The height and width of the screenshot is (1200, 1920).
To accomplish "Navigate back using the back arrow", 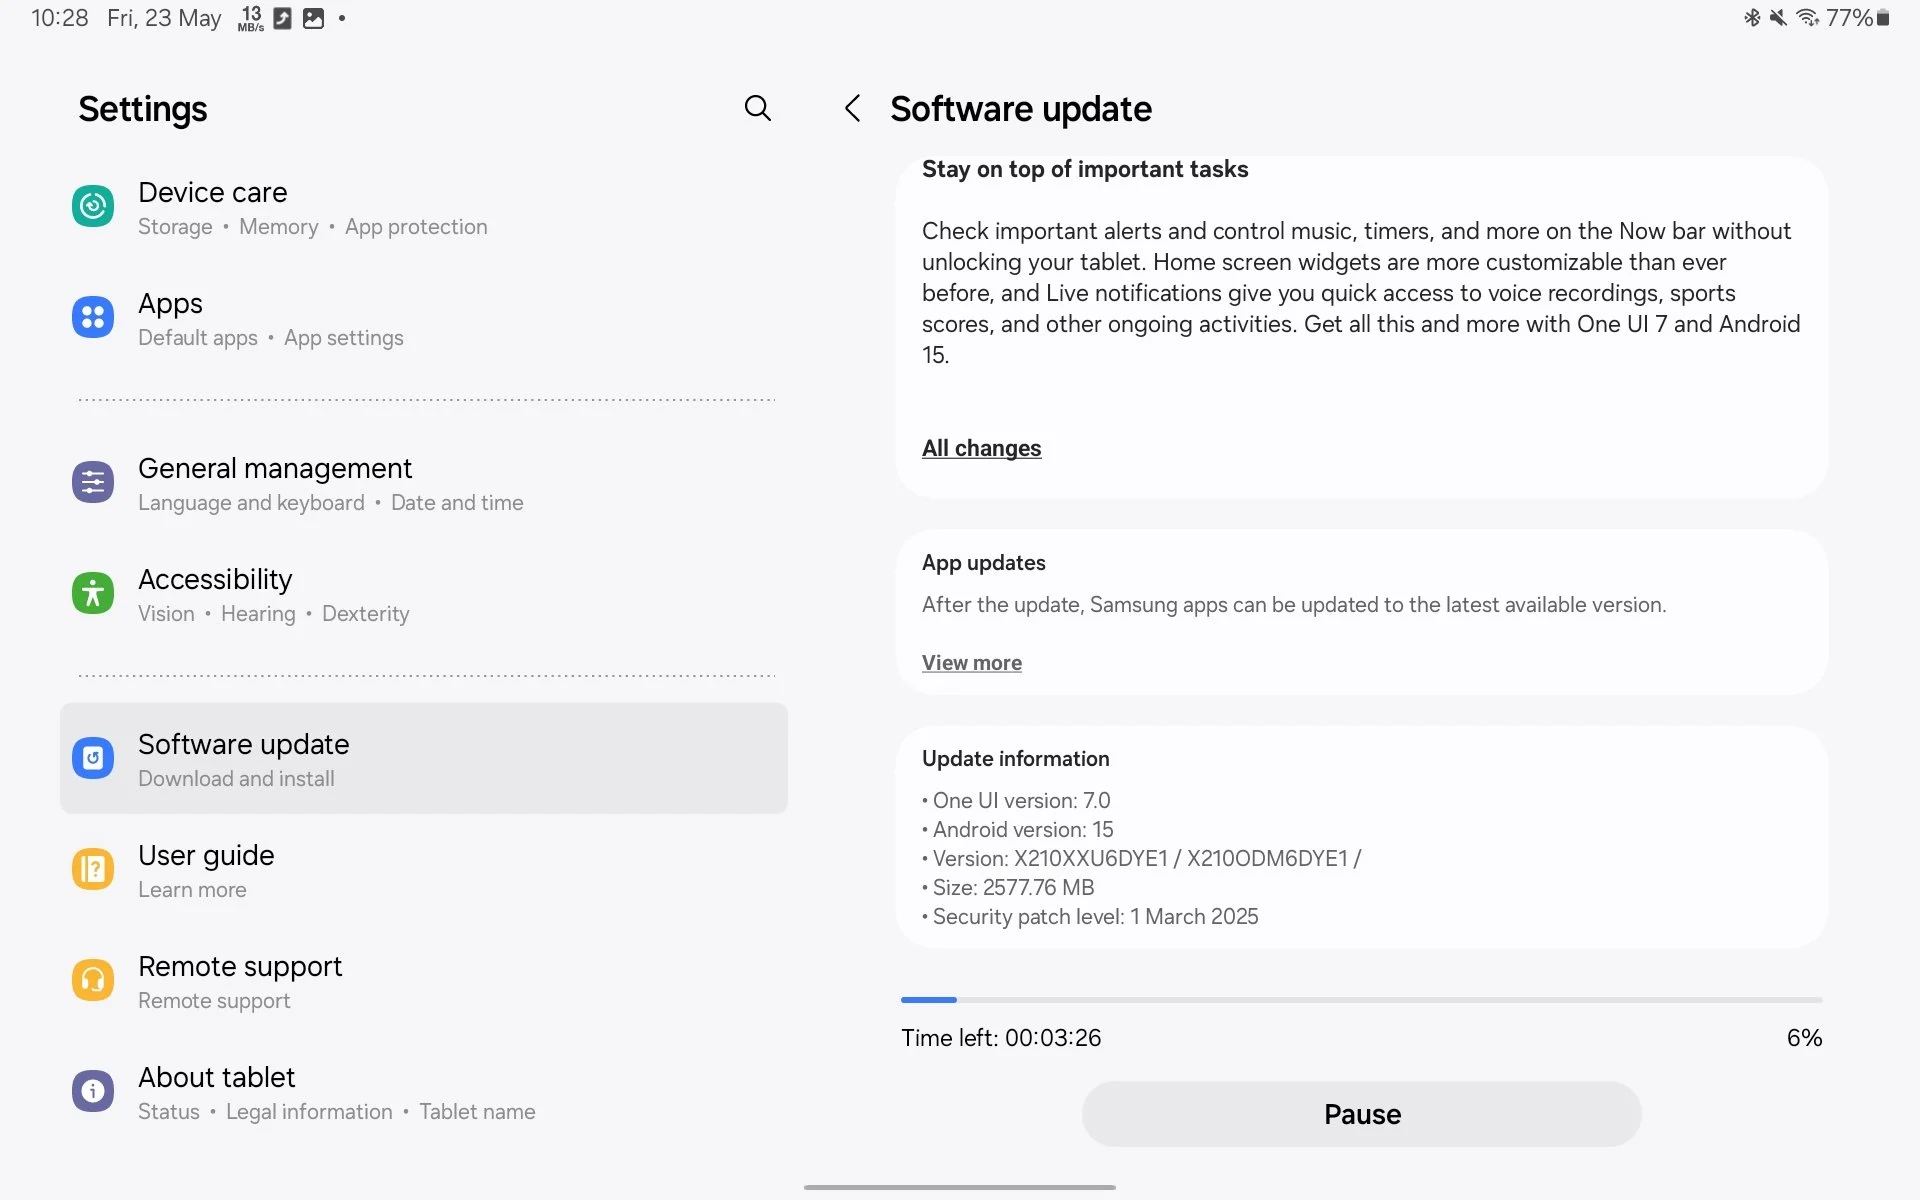I will click(x=852, y=108).
